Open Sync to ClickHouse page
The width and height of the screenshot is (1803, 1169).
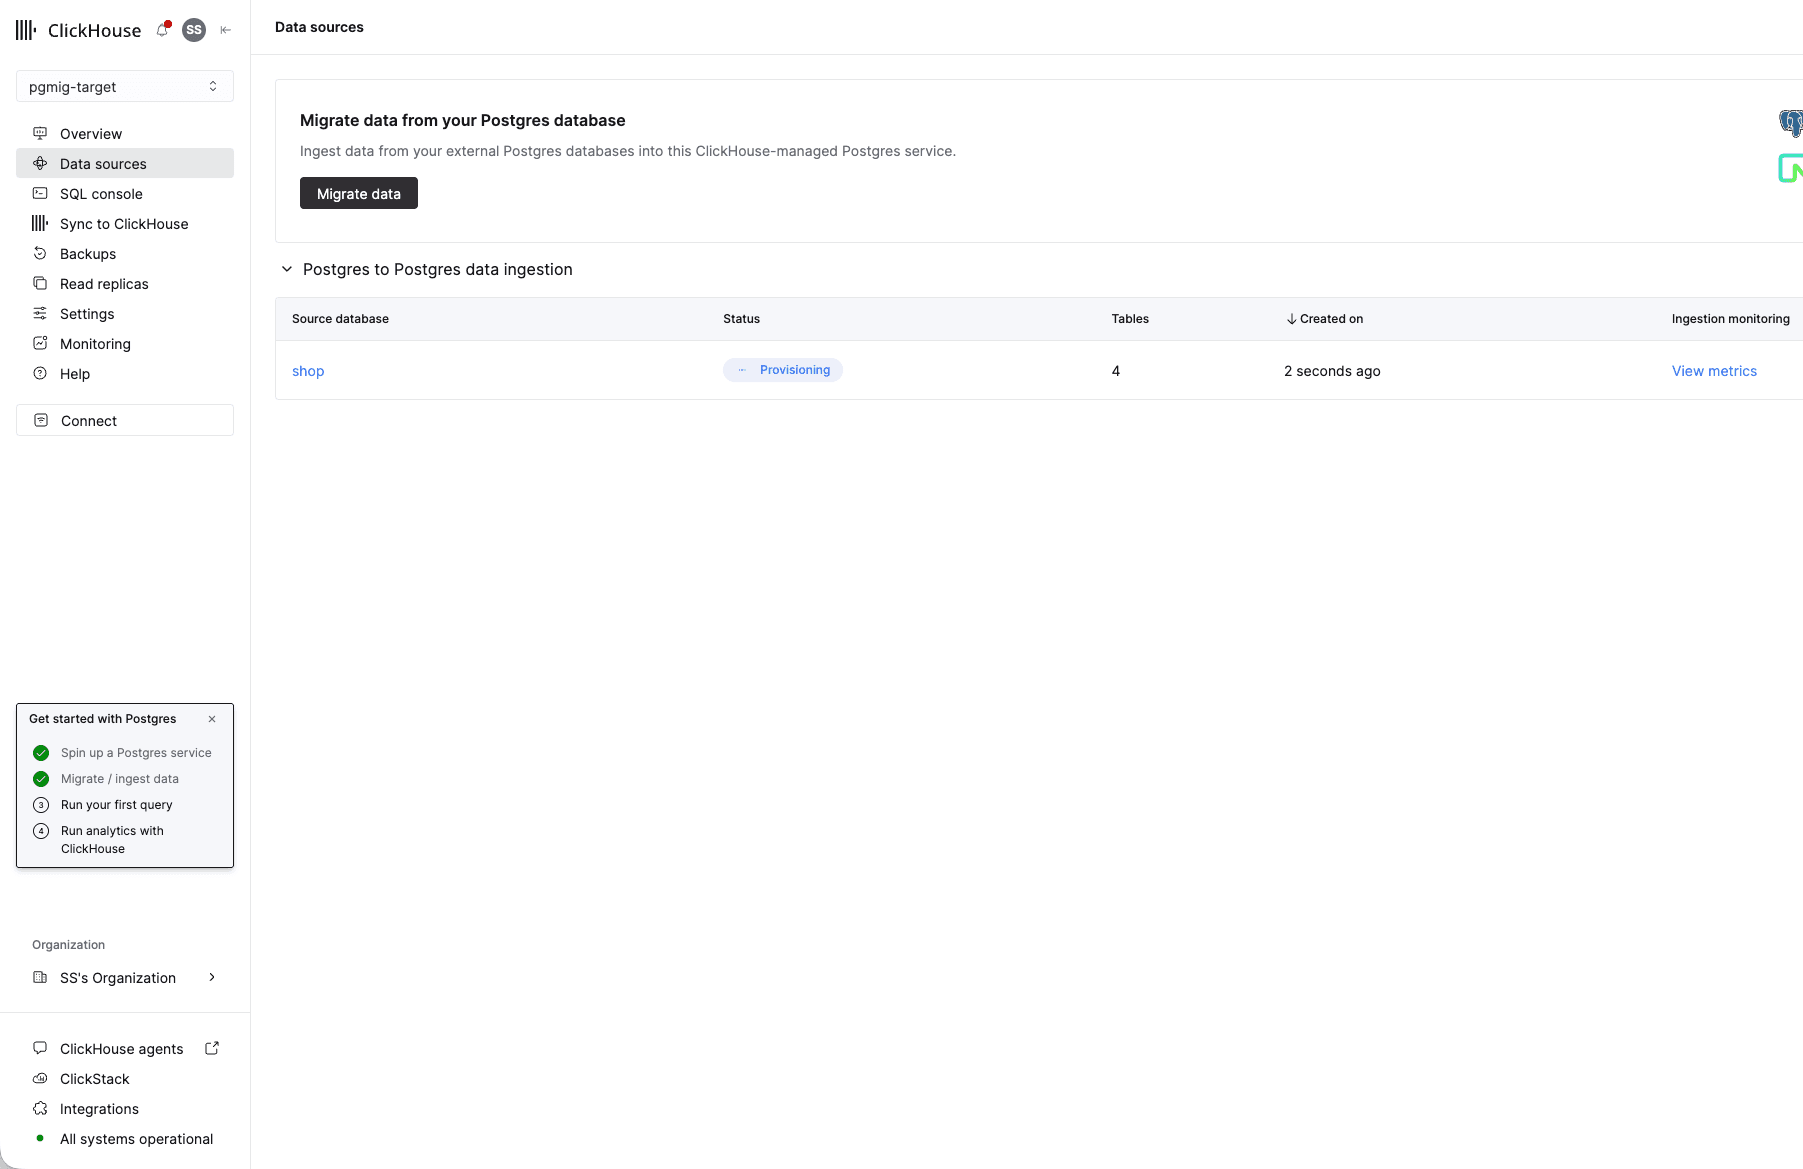pos(125,223)
